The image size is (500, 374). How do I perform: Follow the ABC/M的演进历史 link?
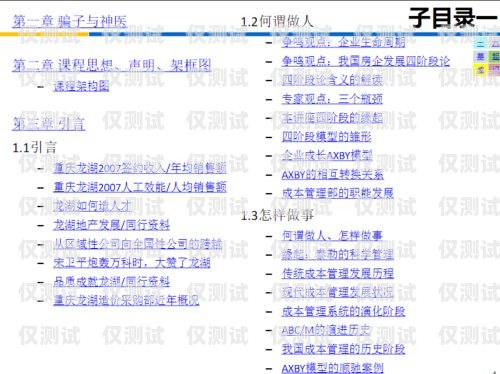pyautogui.click(x=326, y=330)
